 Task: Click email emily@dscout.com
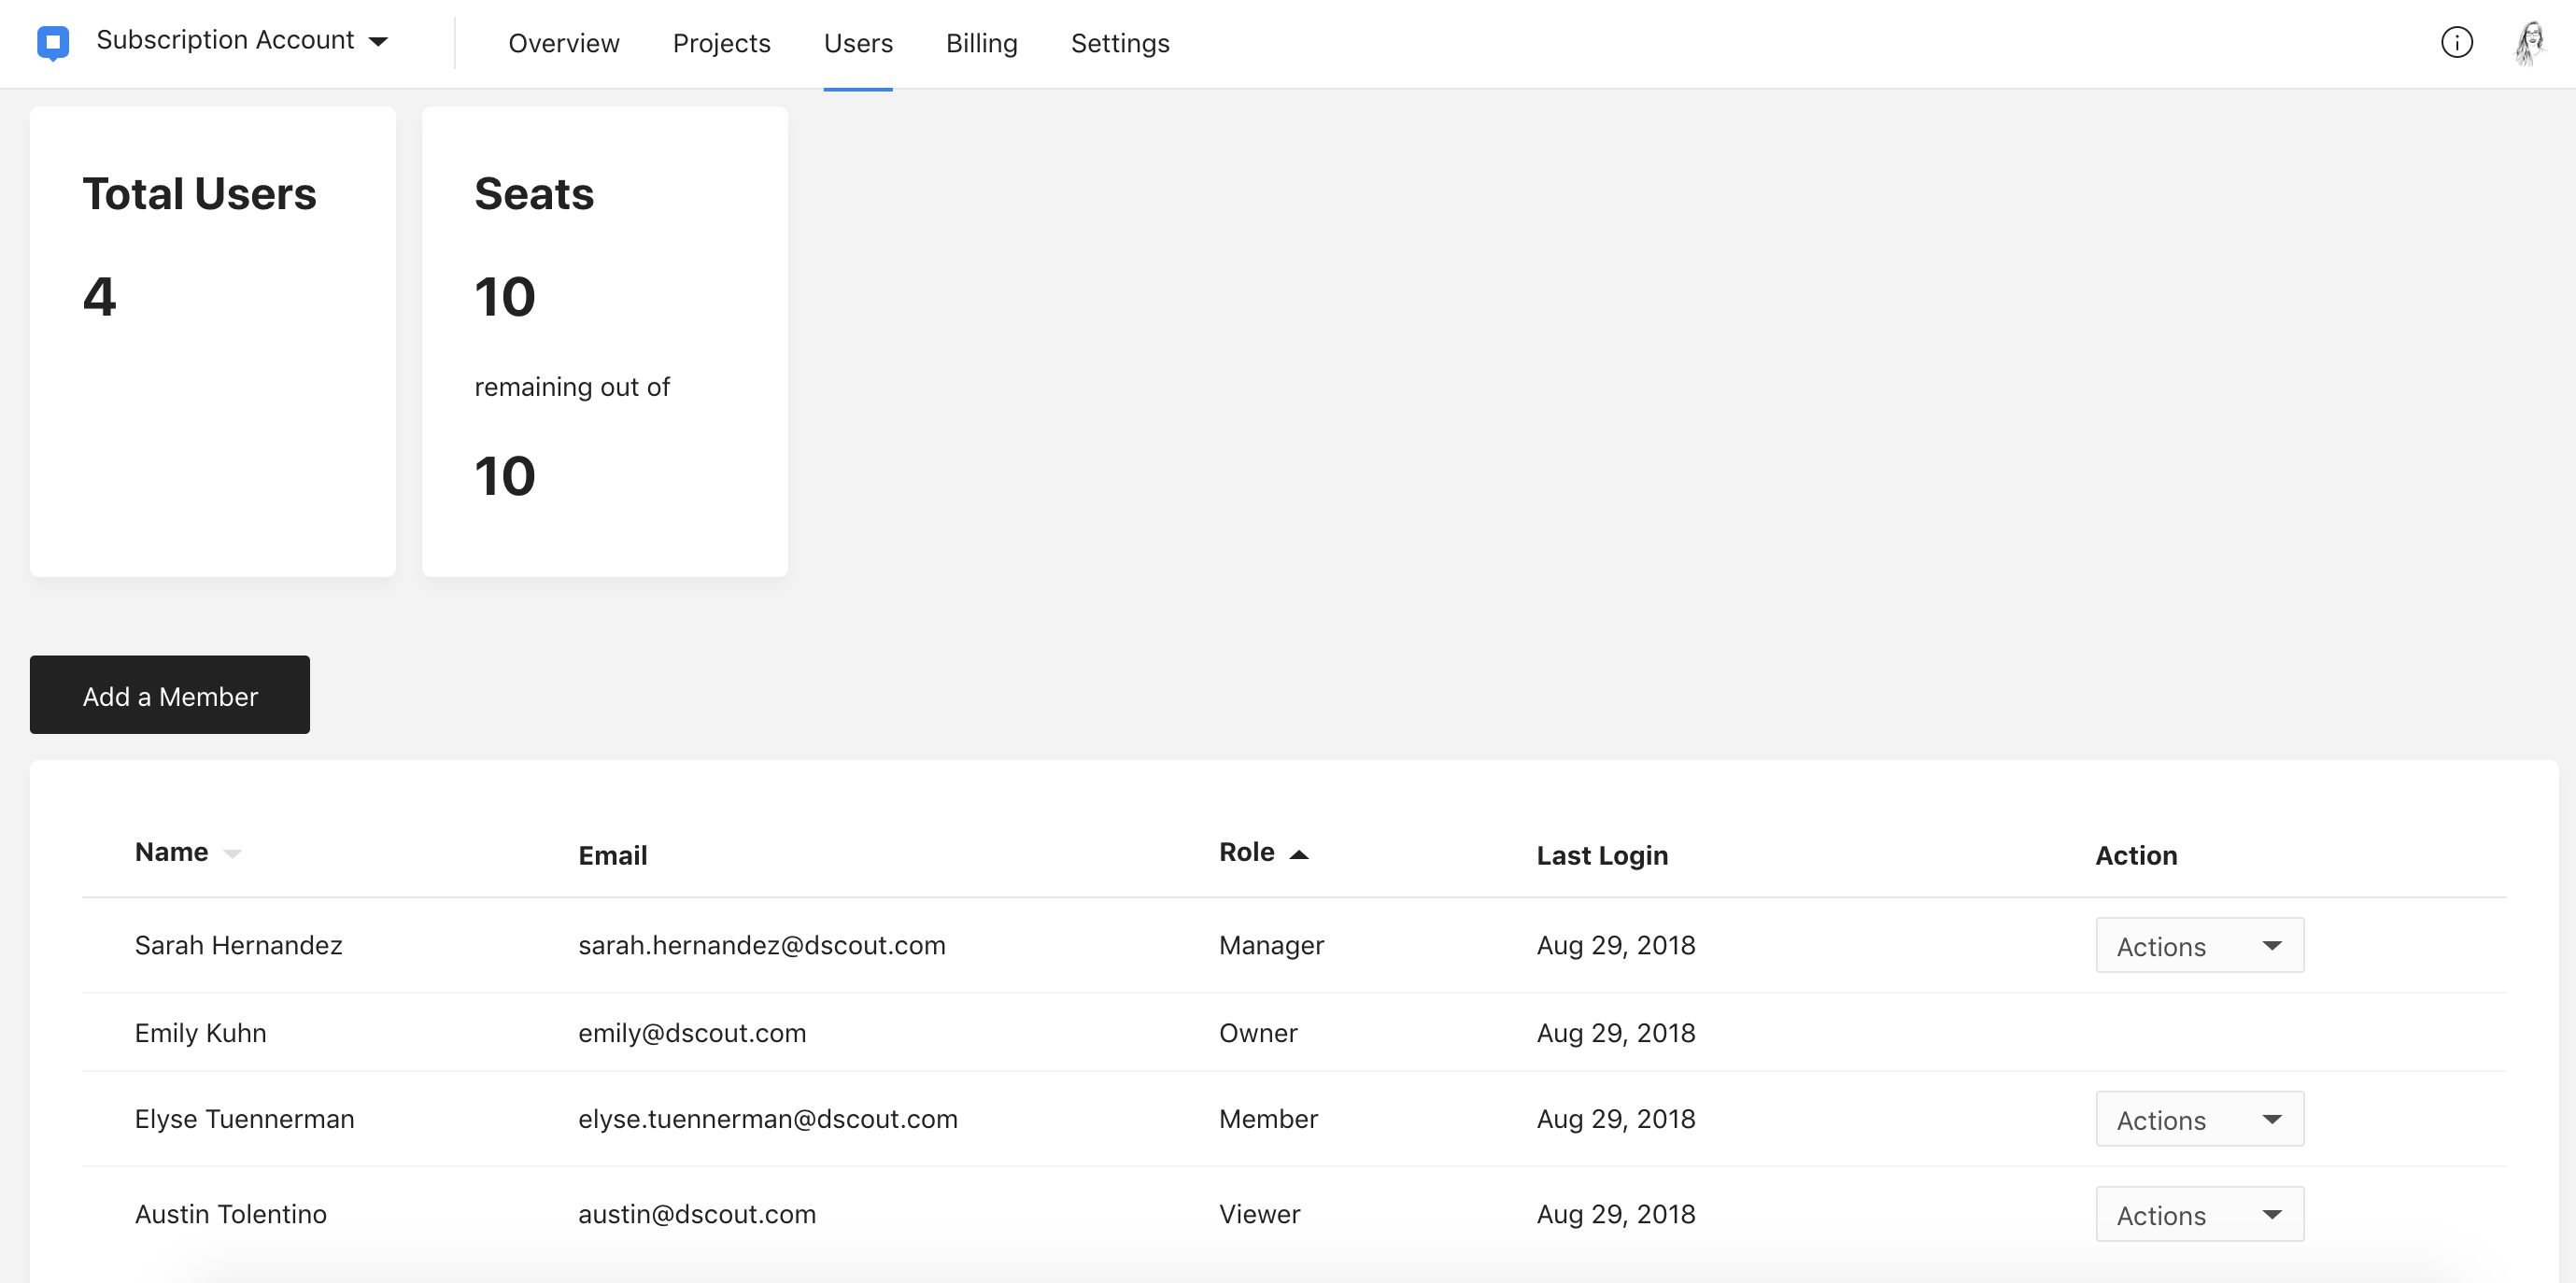692,1032
